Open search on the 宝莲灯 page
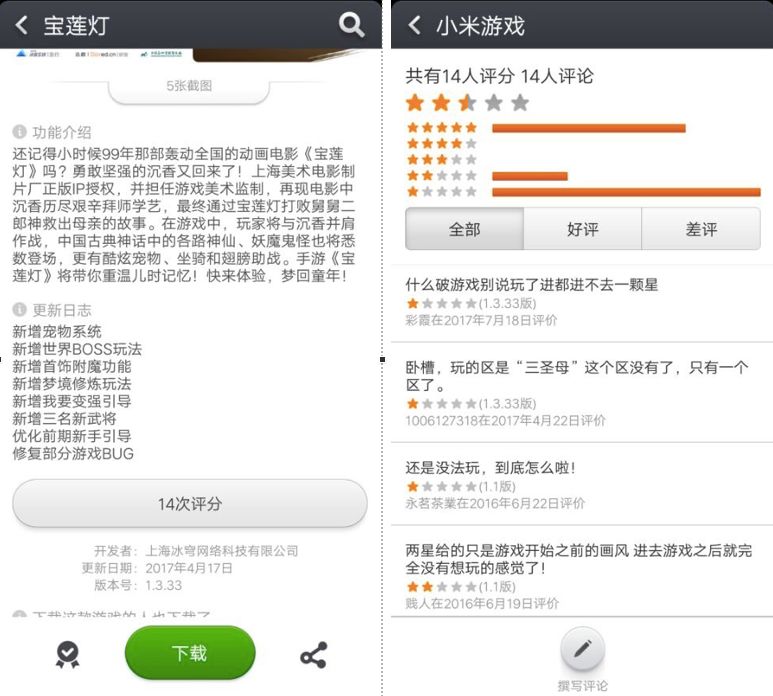The image size is (773, 696). tap(351, 25)
